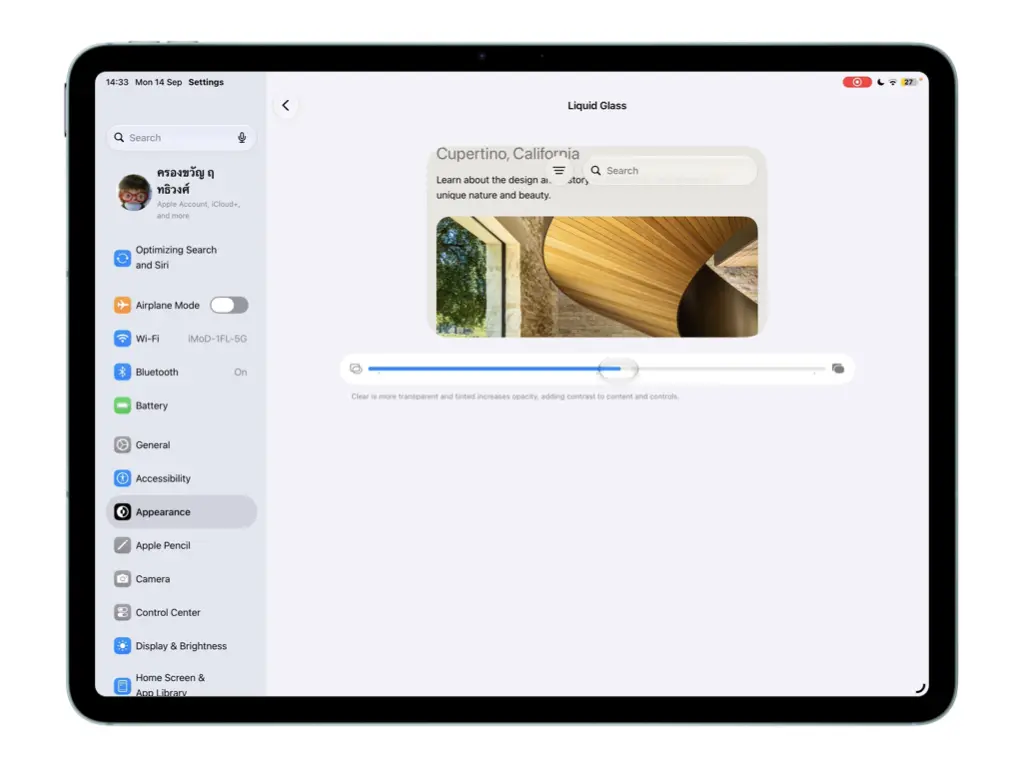Screen dimensions: 1024x768
Task: Click the clear glass icon left of slider
Action: [x=356, y=369]
